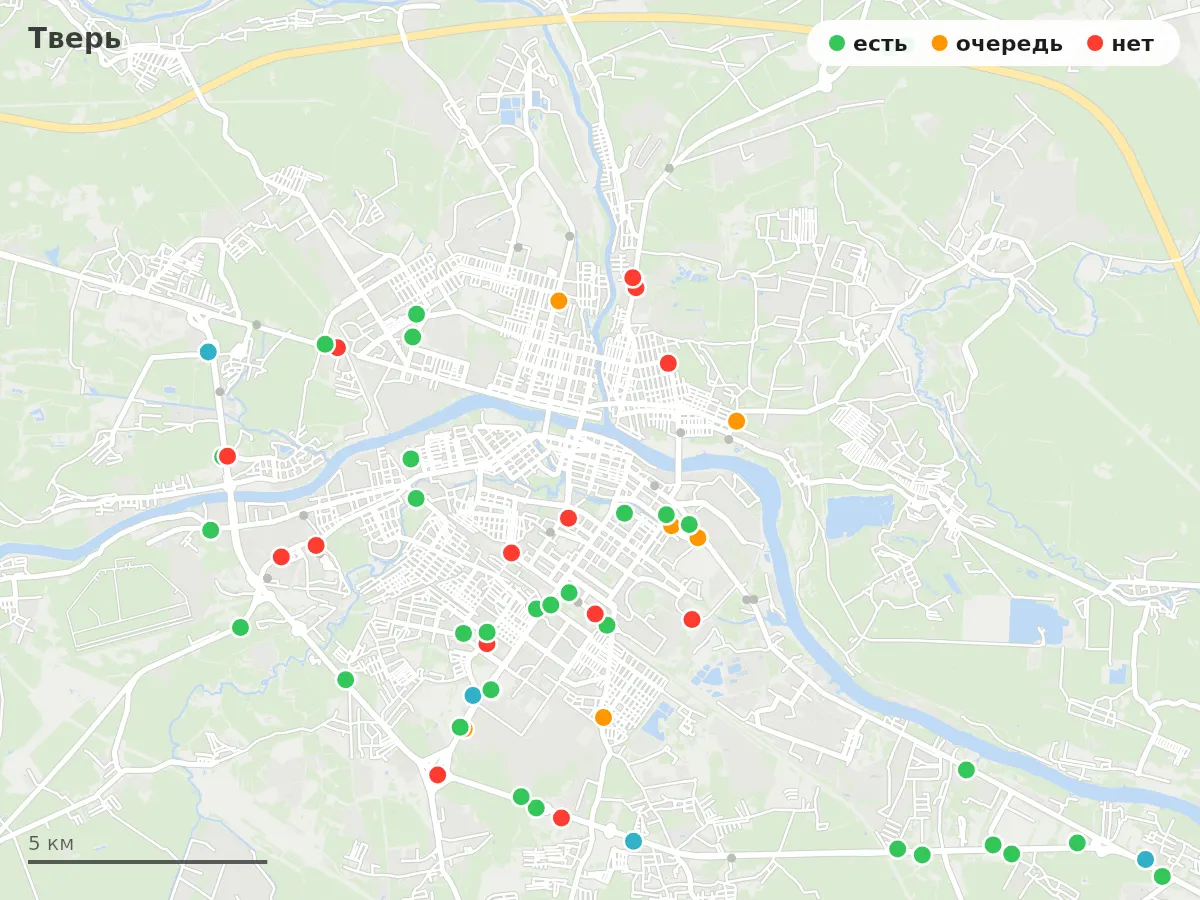Open the blue marker on the southern road, bottom center

633,841
